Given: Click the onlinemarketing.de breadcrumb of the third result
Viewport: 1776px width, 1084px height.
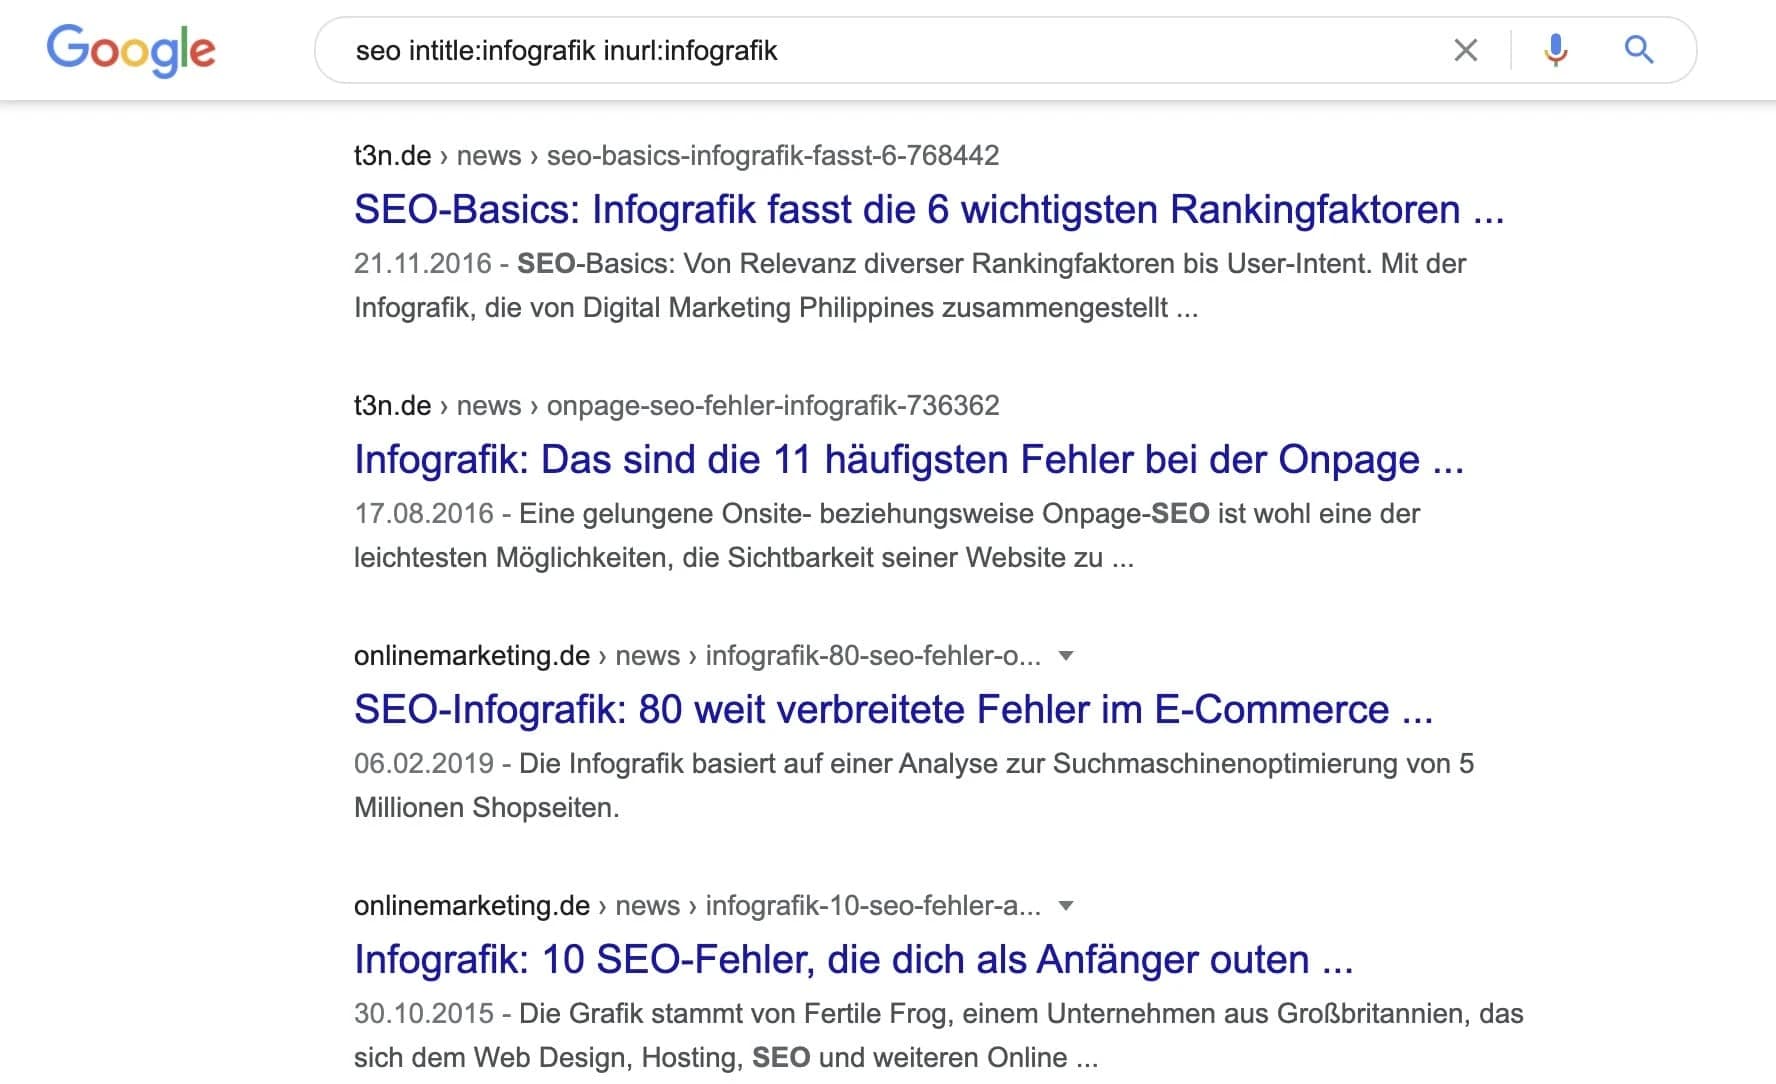Looking at the screenshot, I should point(469,655).
